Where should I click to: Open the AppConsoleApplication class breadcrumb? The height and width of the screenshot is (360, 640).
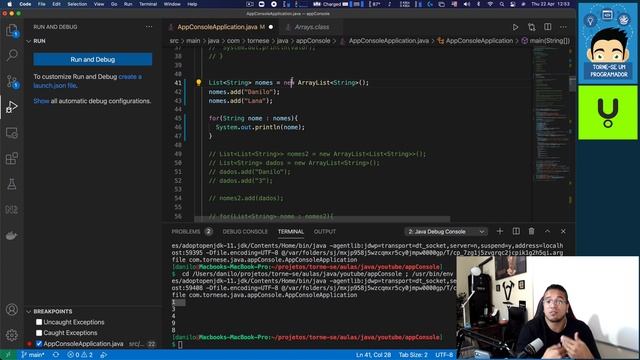(x=479, y=41)
